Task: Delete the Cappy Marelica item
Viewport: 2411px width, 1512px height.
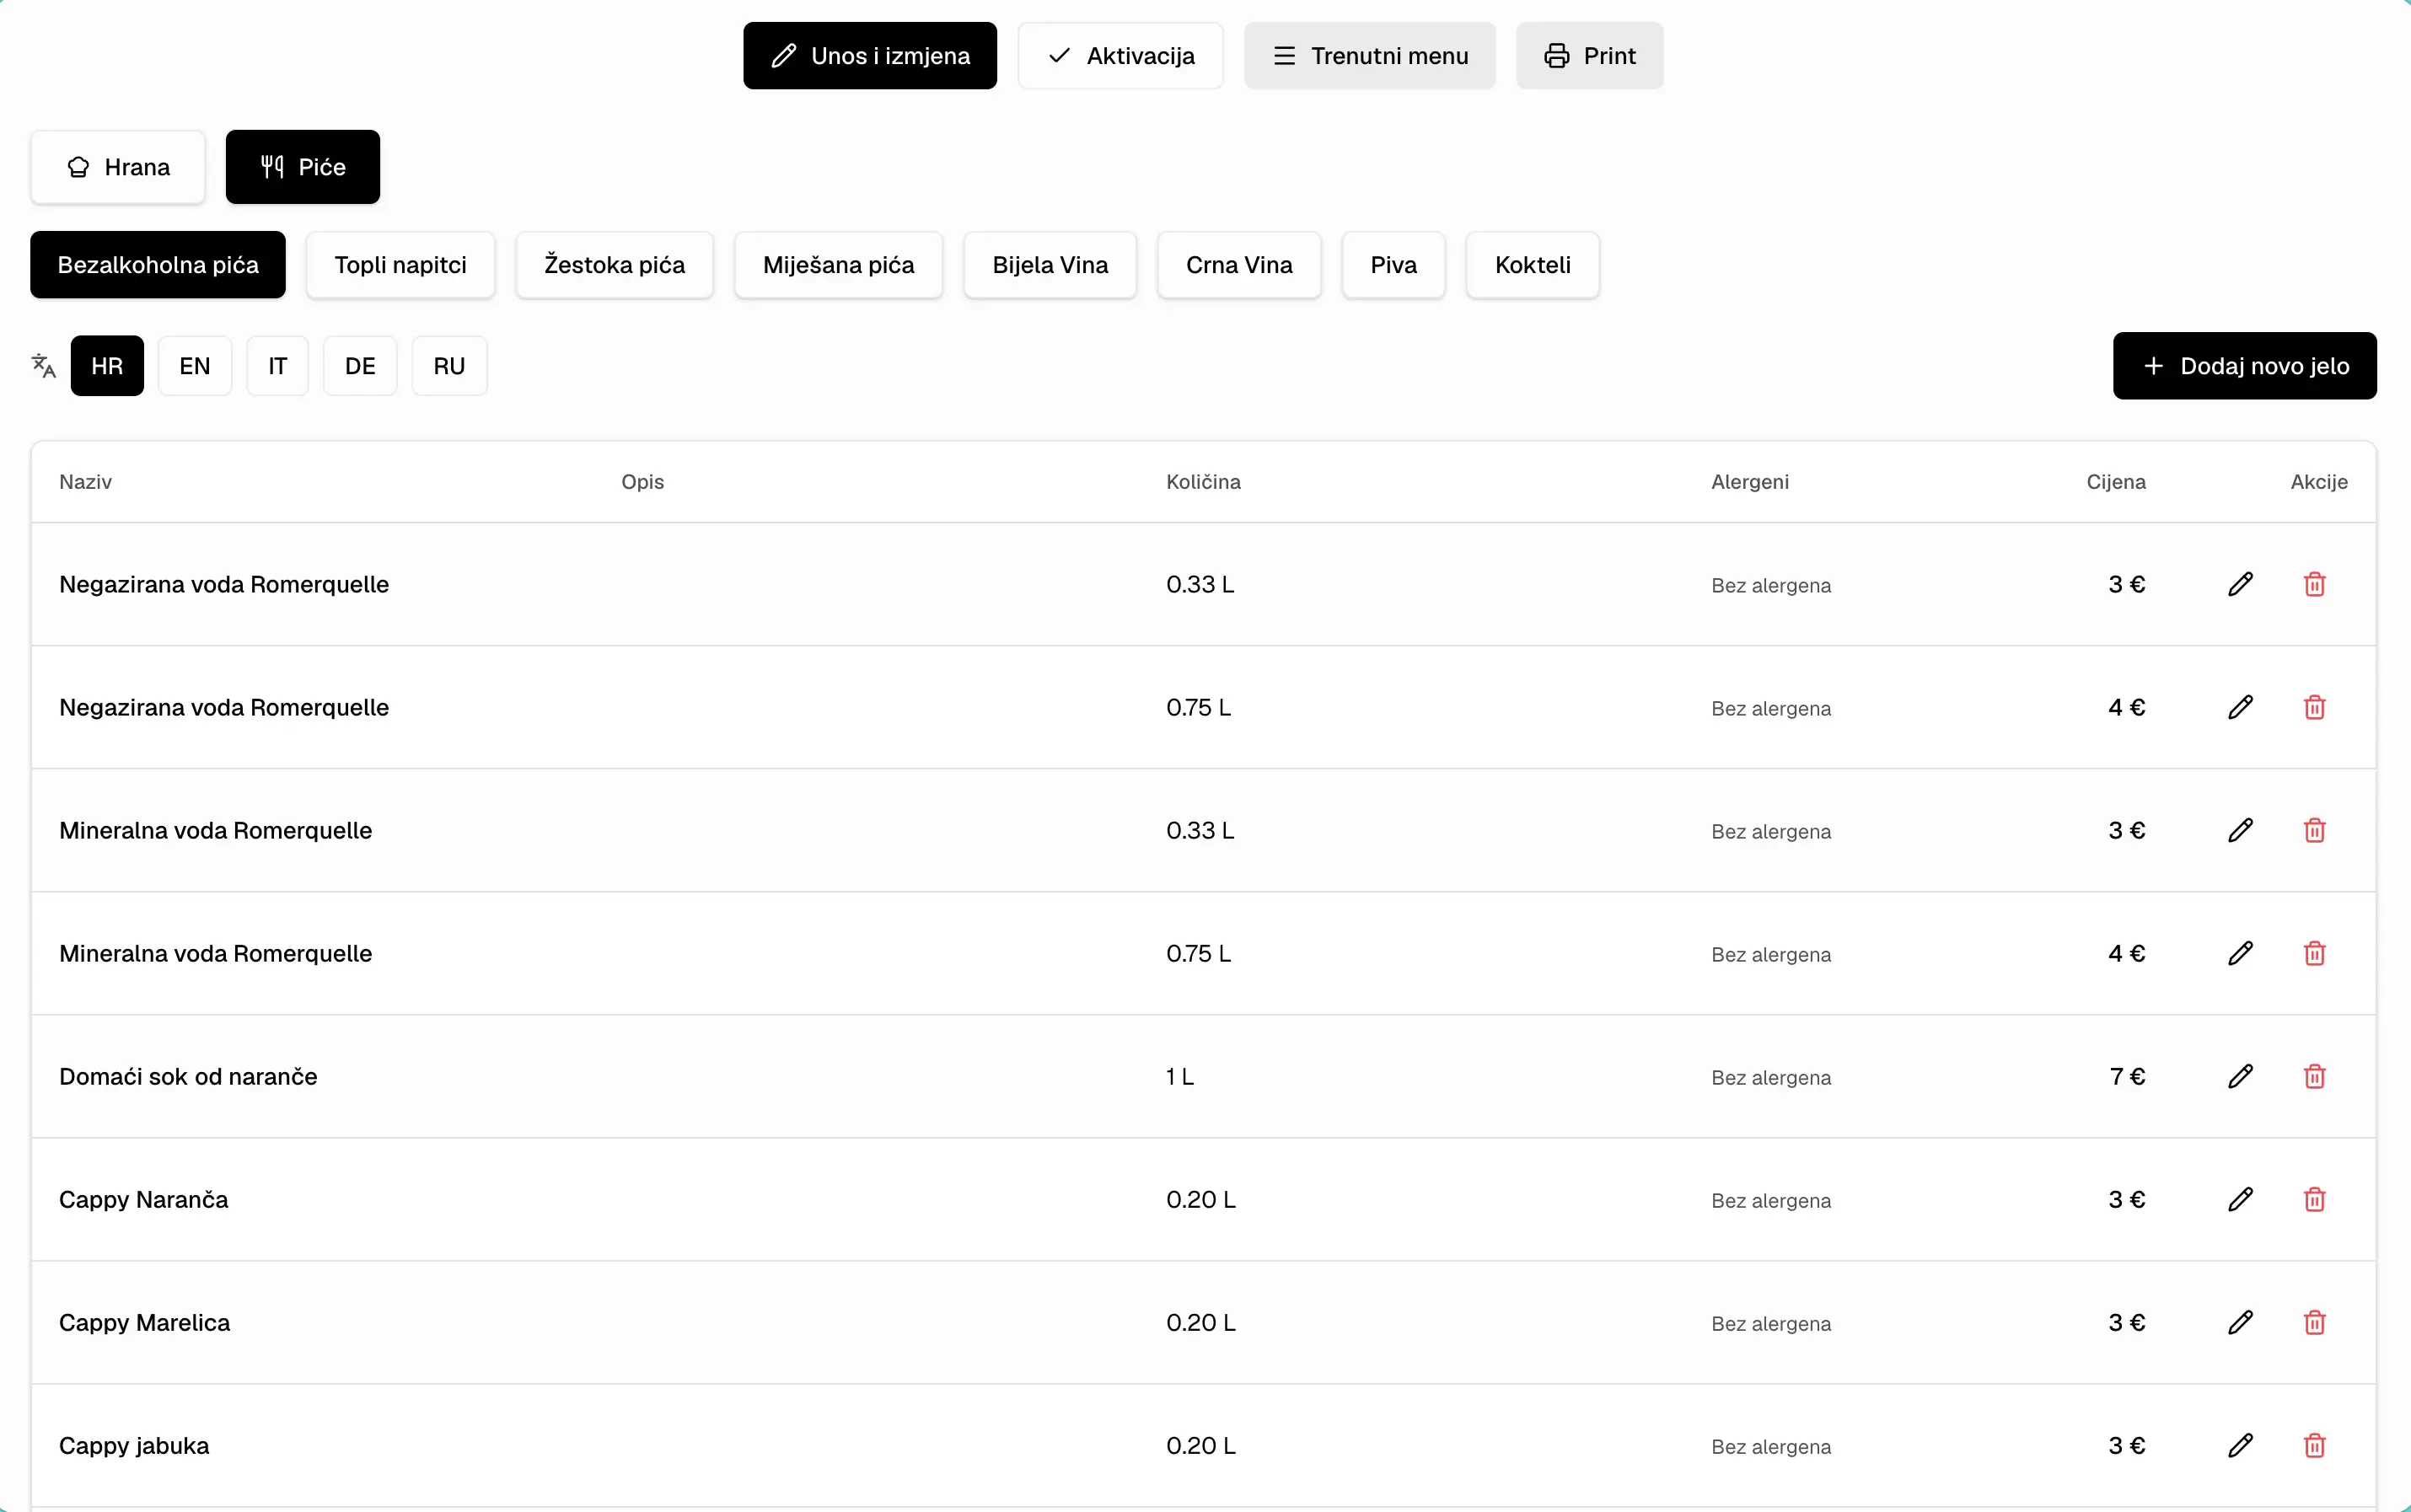Action: click(x=2314, y=1322)
